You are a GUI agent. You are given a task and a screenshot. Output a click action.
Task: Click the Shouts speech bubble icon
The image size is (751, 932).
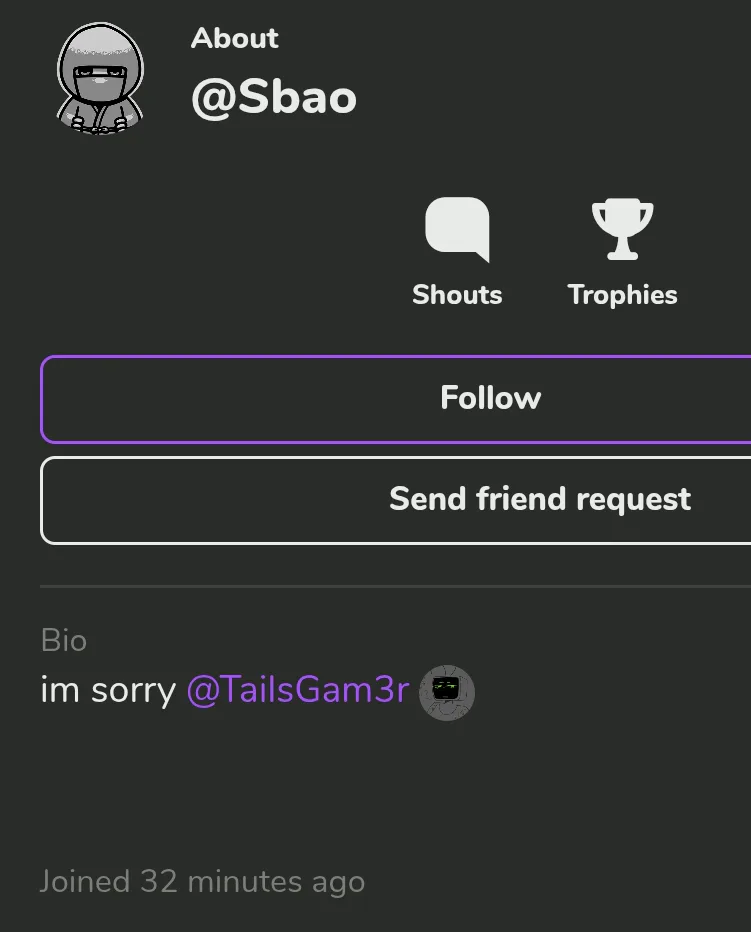click(x=457, y=229)
